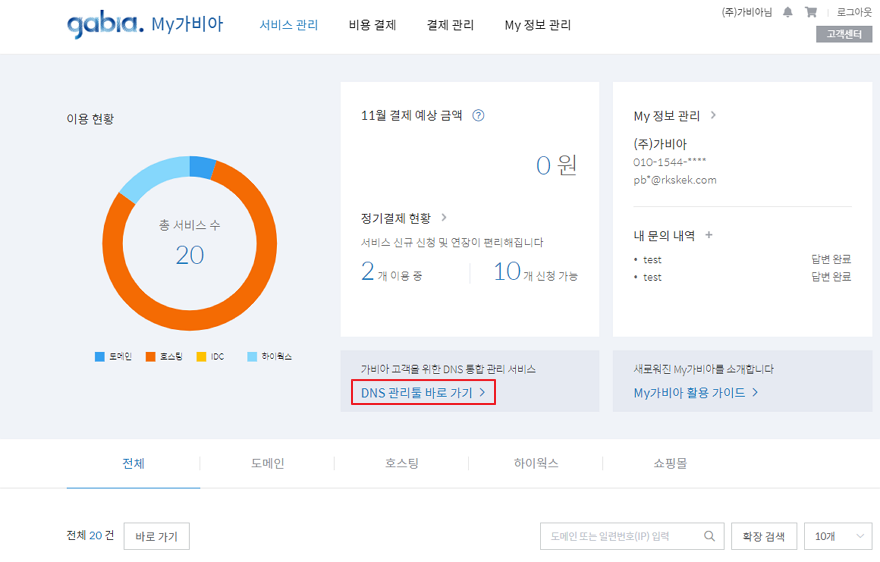Click the light blue 하이웍스 legend swatch
The height and width of the screenshot is (562, 880).
click(253, 357)
